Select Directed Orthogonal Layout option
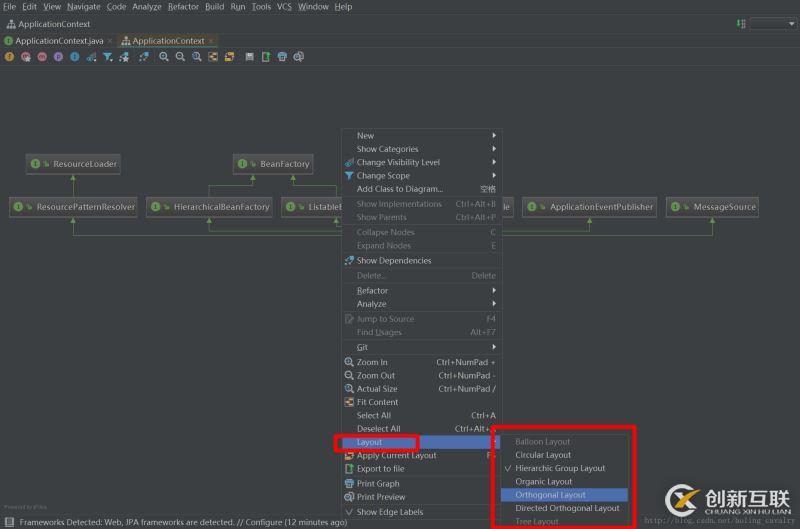This screenshot has width=800, height=529. [564, 508]
